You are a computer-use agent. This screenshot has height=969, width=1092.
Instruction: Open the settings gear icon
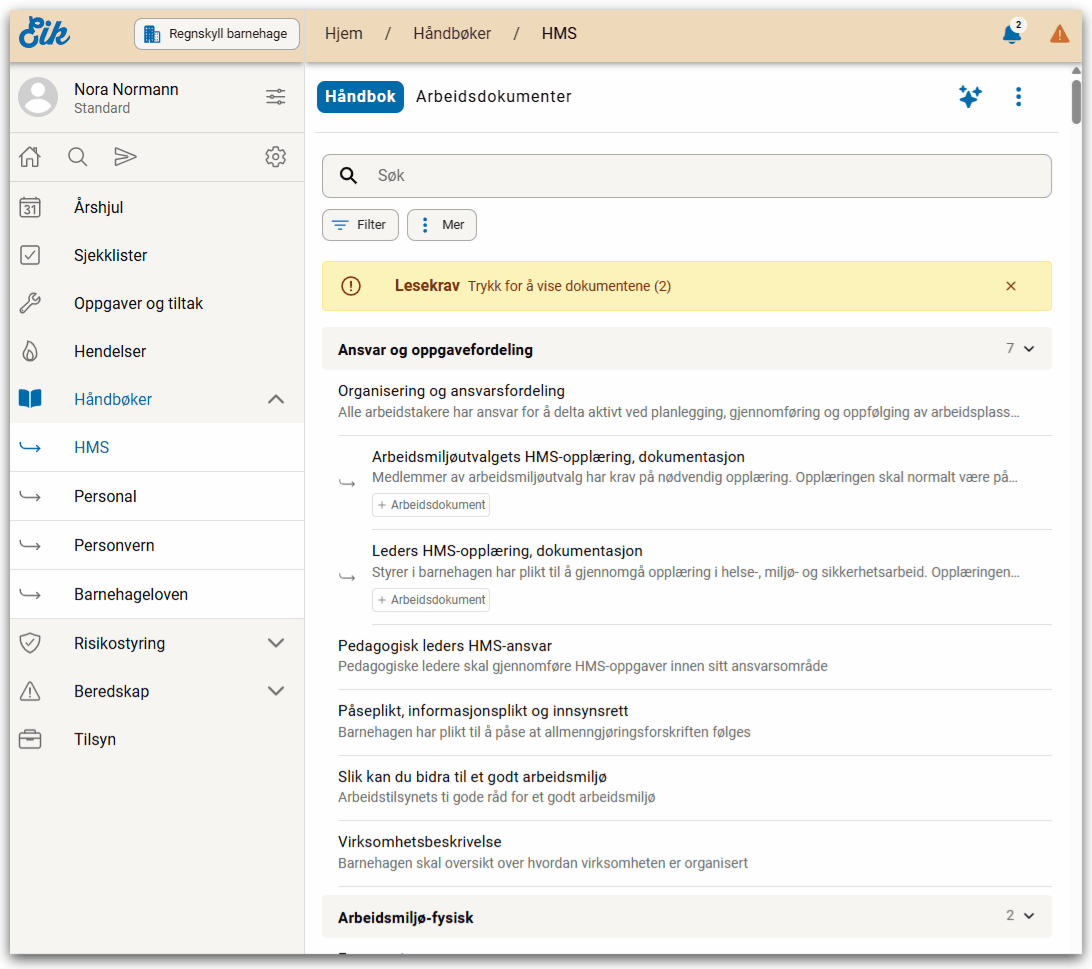[275, 157]
